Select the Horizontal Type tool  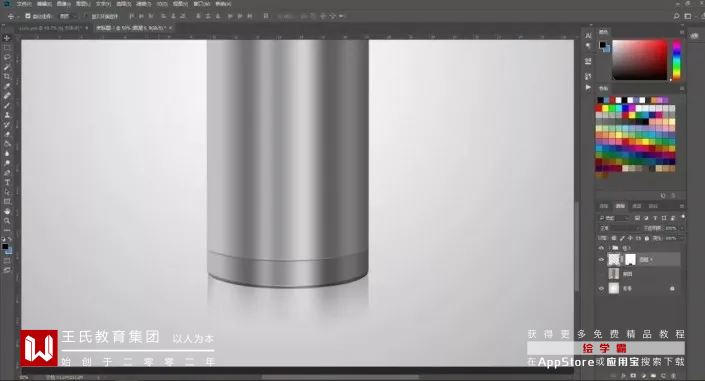coord(7,182)
